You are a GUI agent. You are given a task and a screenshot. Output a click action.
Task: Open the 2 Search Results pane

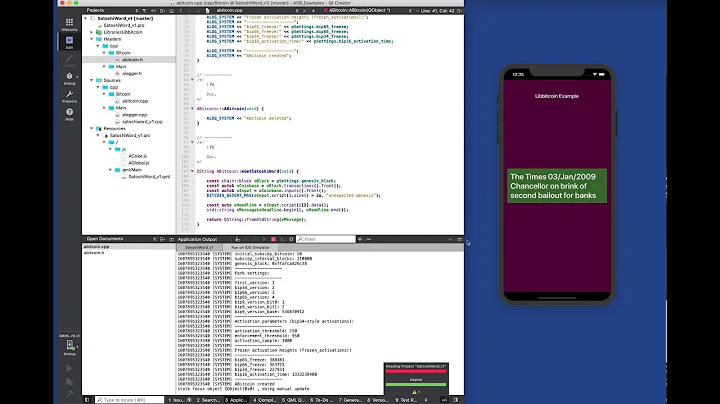tap(208, 400)
